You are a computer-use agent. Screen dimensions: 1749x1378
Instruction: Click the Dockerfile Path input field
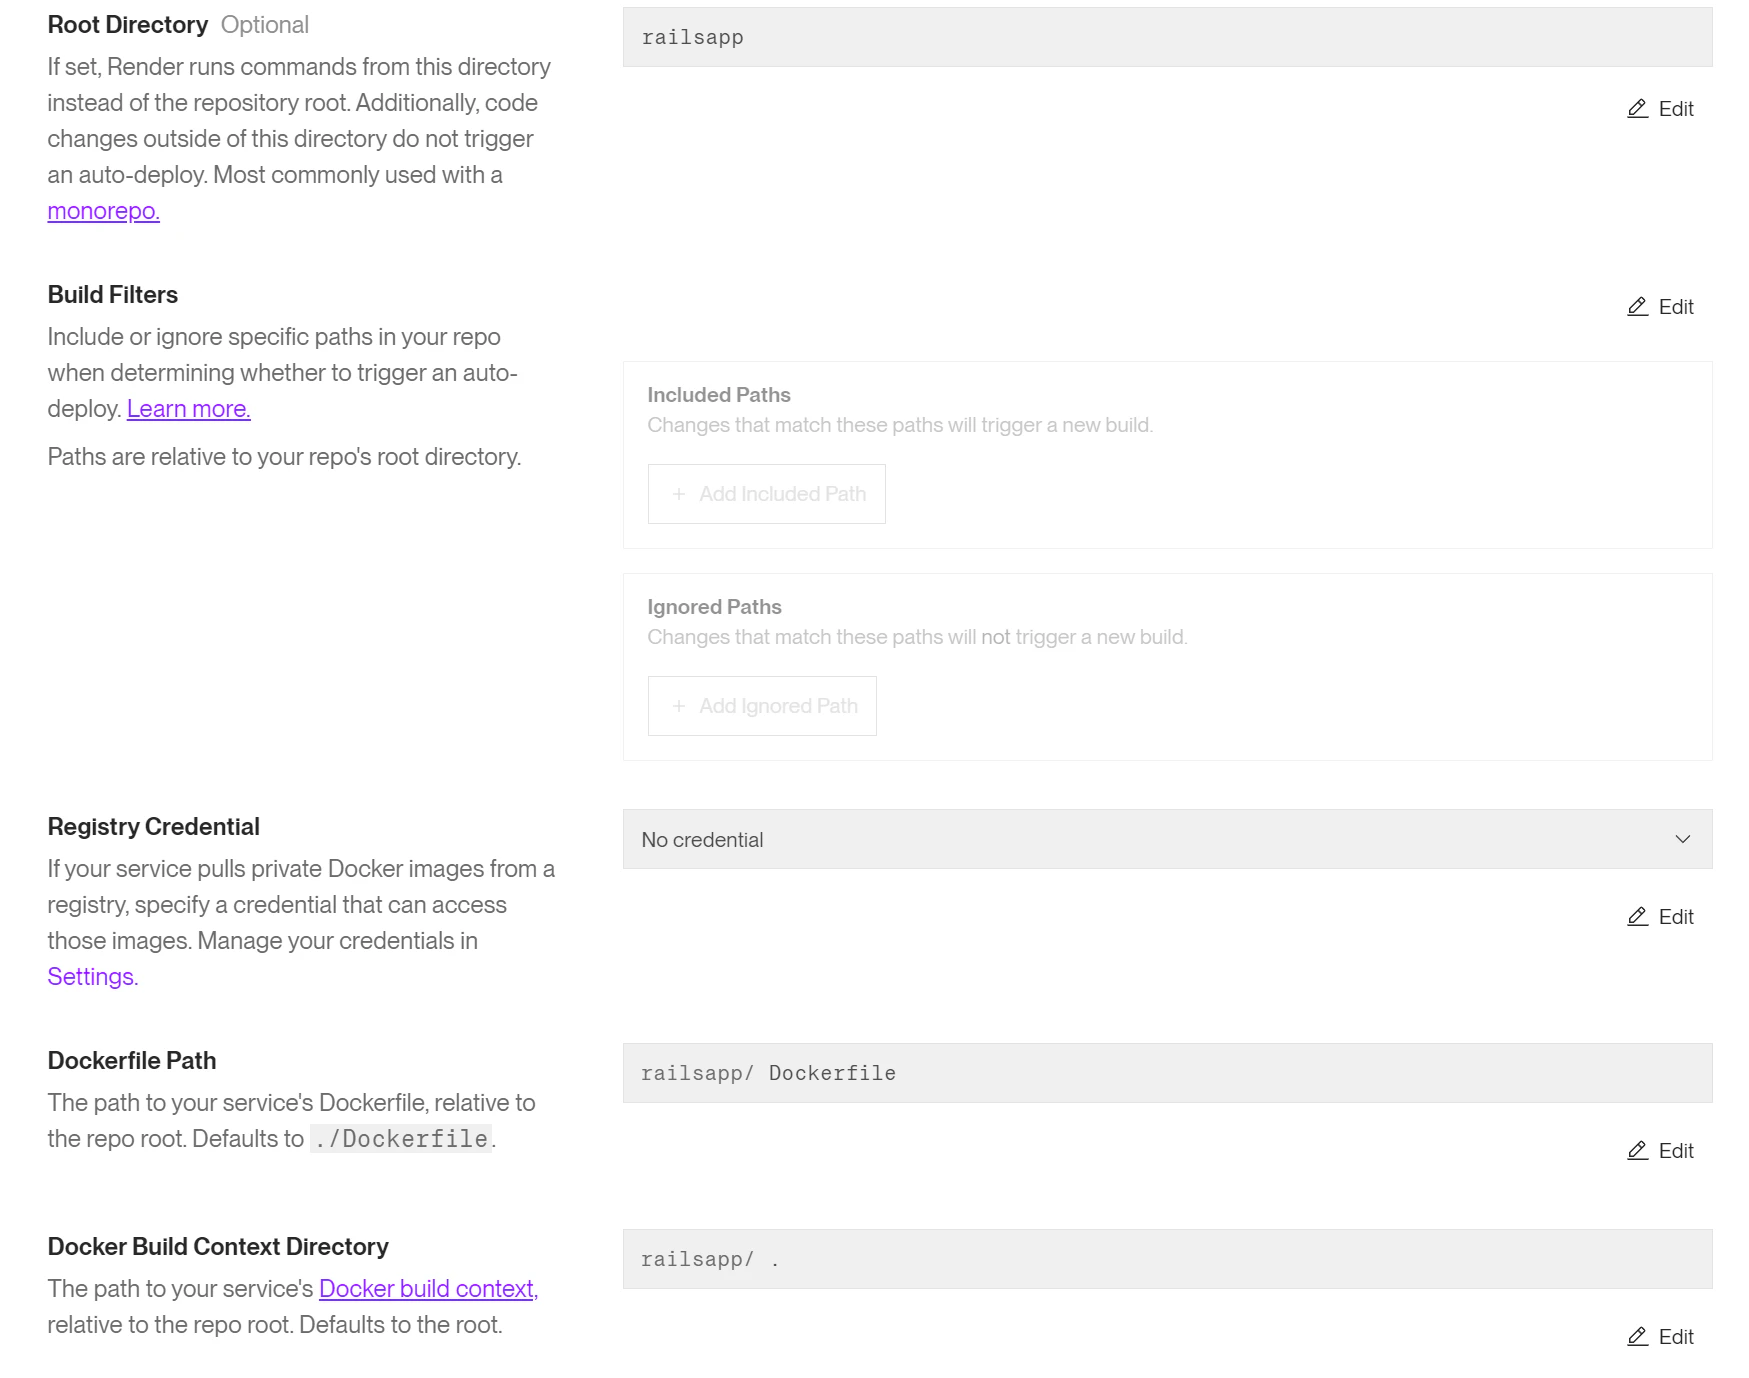point(1167,1073)
